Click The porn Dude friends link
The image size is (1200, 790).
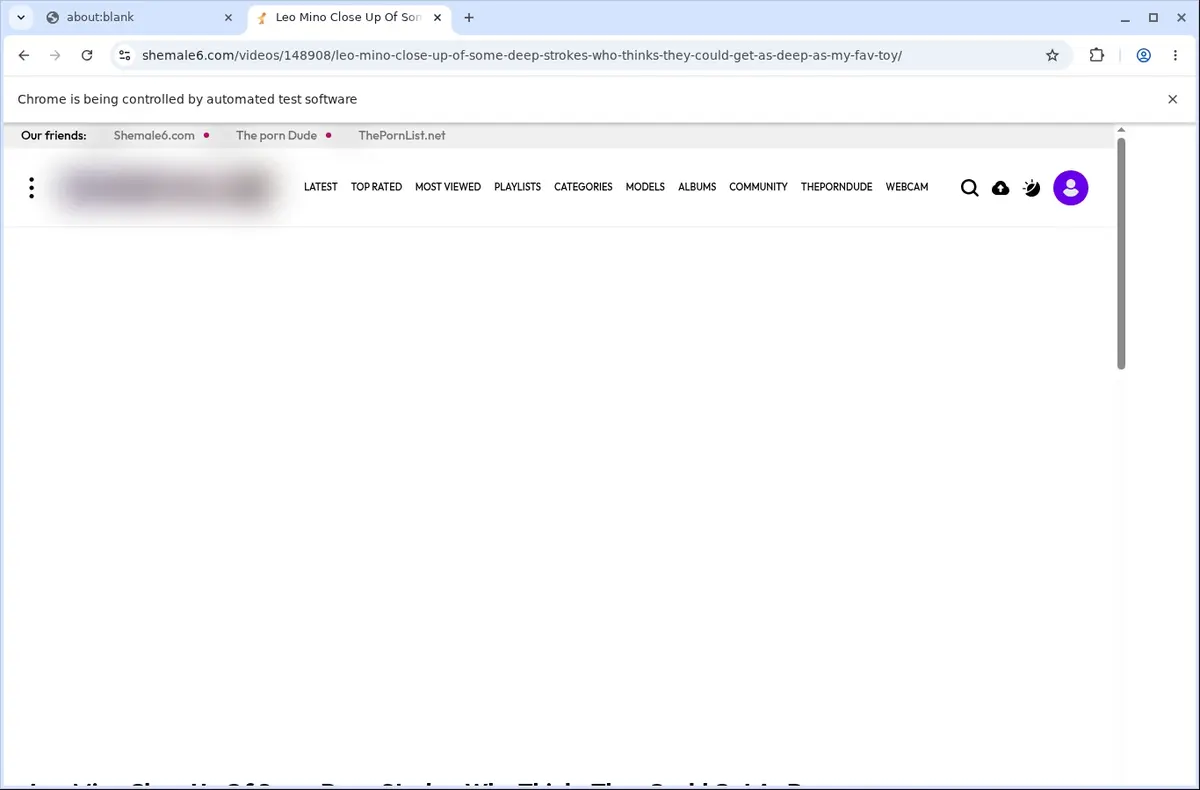[x=276, y=135]
